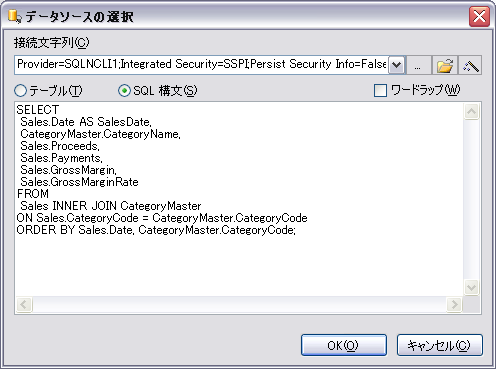Viewport: 496px width, 369px height.
Task: Click the SELECT line in the SQL editor
Action: [x=38, y=110]
